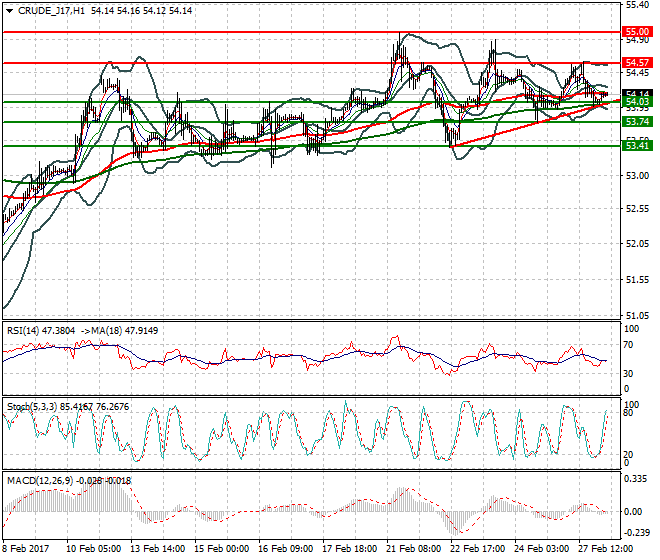
Task: Select the green 53.74 support price label
Action: (637, 122)
